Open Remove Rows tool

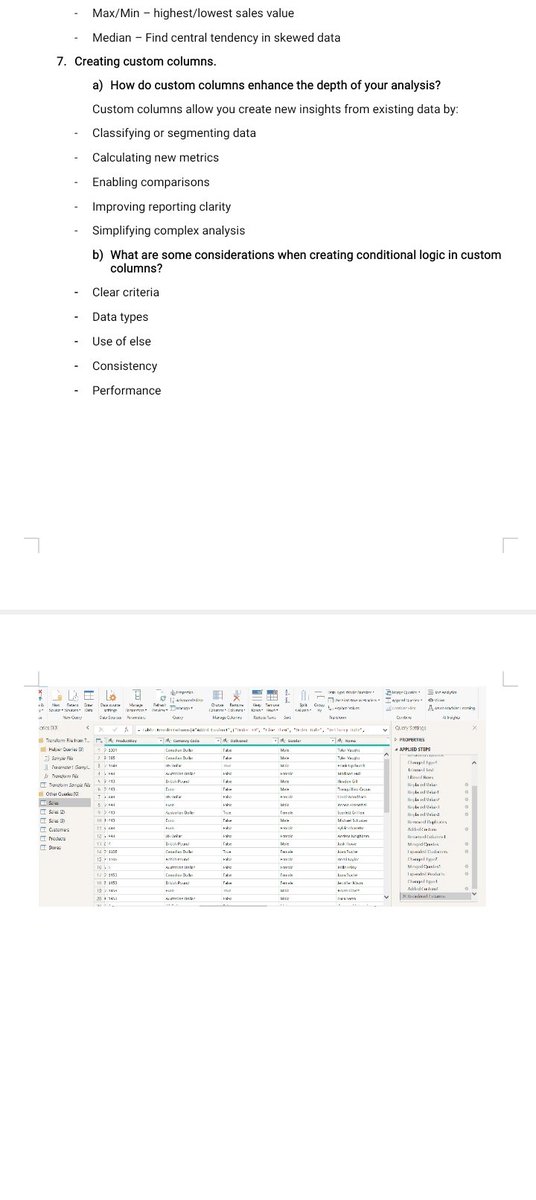click(x=273, y=700)
